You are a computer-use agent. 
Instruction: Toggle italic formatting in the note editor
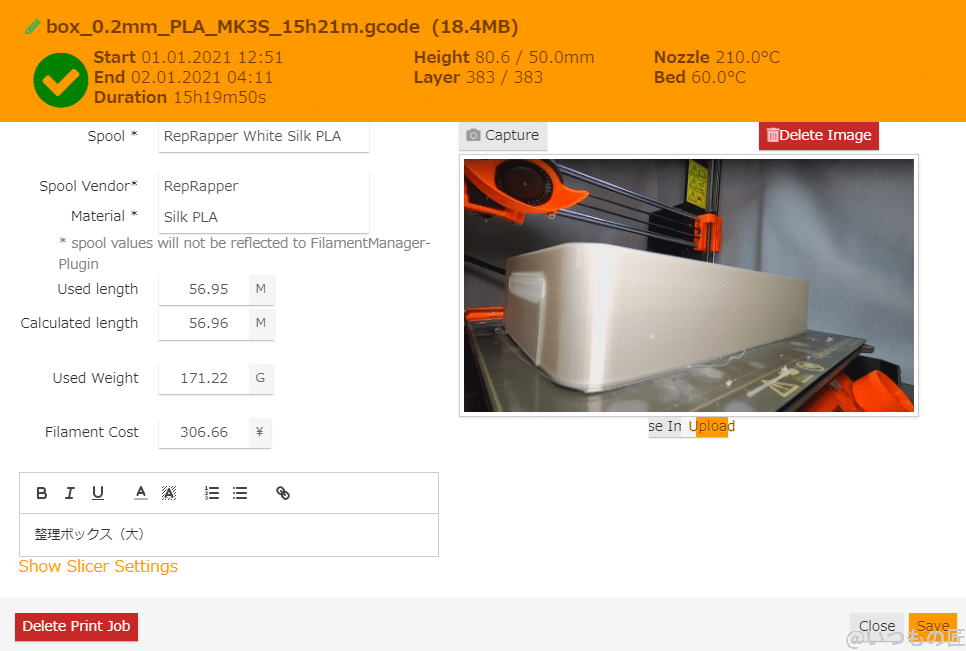pyautogui.click(x=70, y=493)
